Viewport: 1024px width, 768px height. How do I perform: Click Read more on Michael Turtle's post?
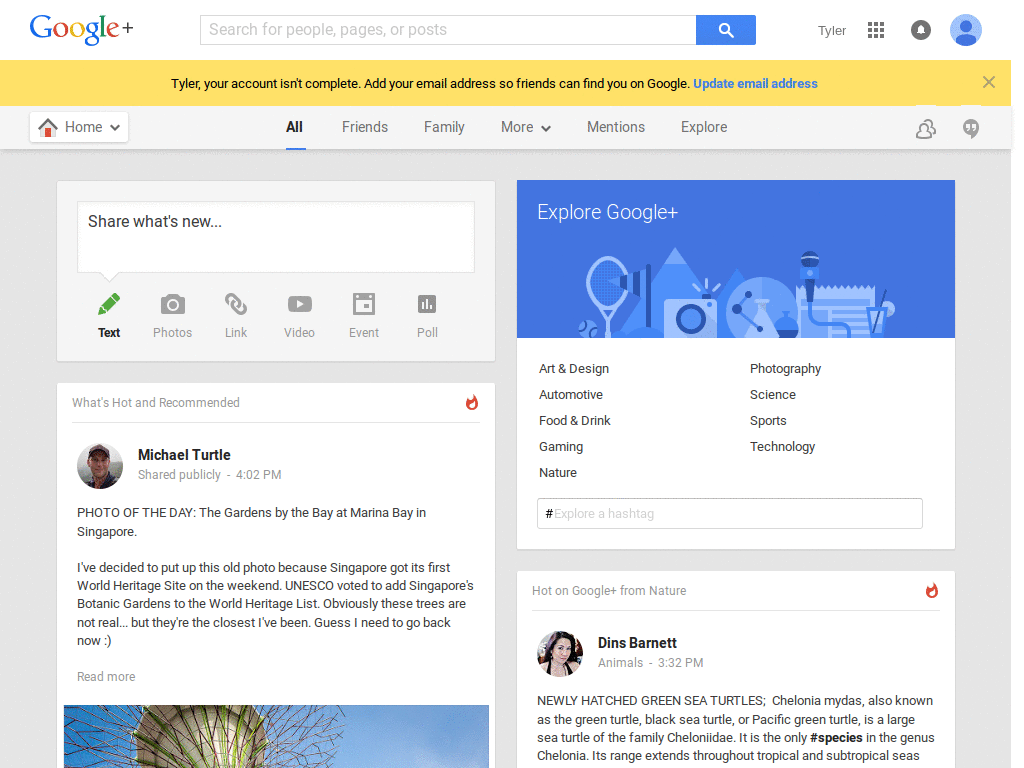106,677
